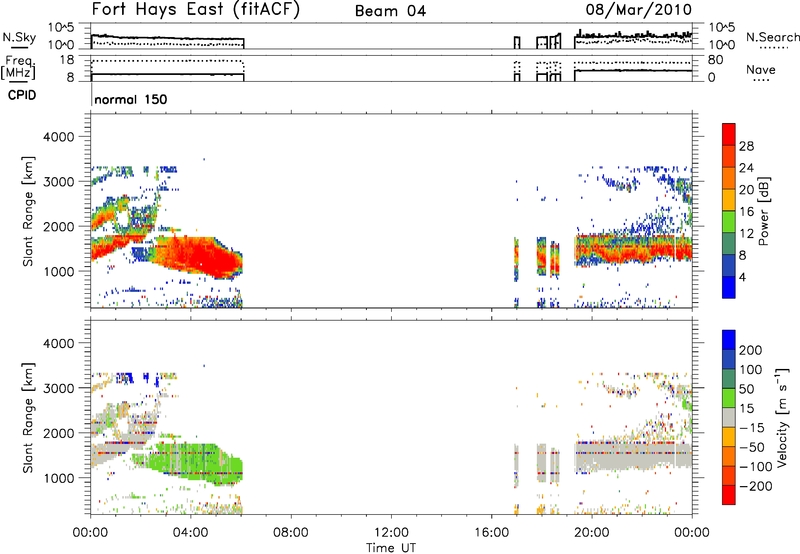This screenshot has width=800, height=554.
Task: Click the '4000' tick on power panel
Action: tap(58, 137)
